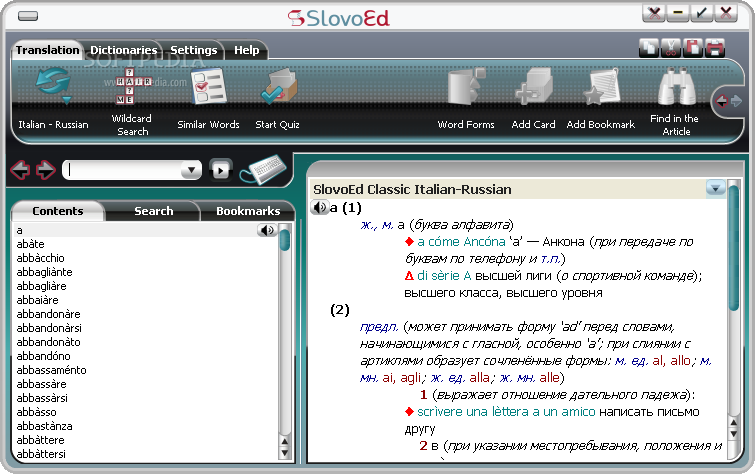
Task: Select the word 'abbastànza'
Action: (x=44, y=426)
